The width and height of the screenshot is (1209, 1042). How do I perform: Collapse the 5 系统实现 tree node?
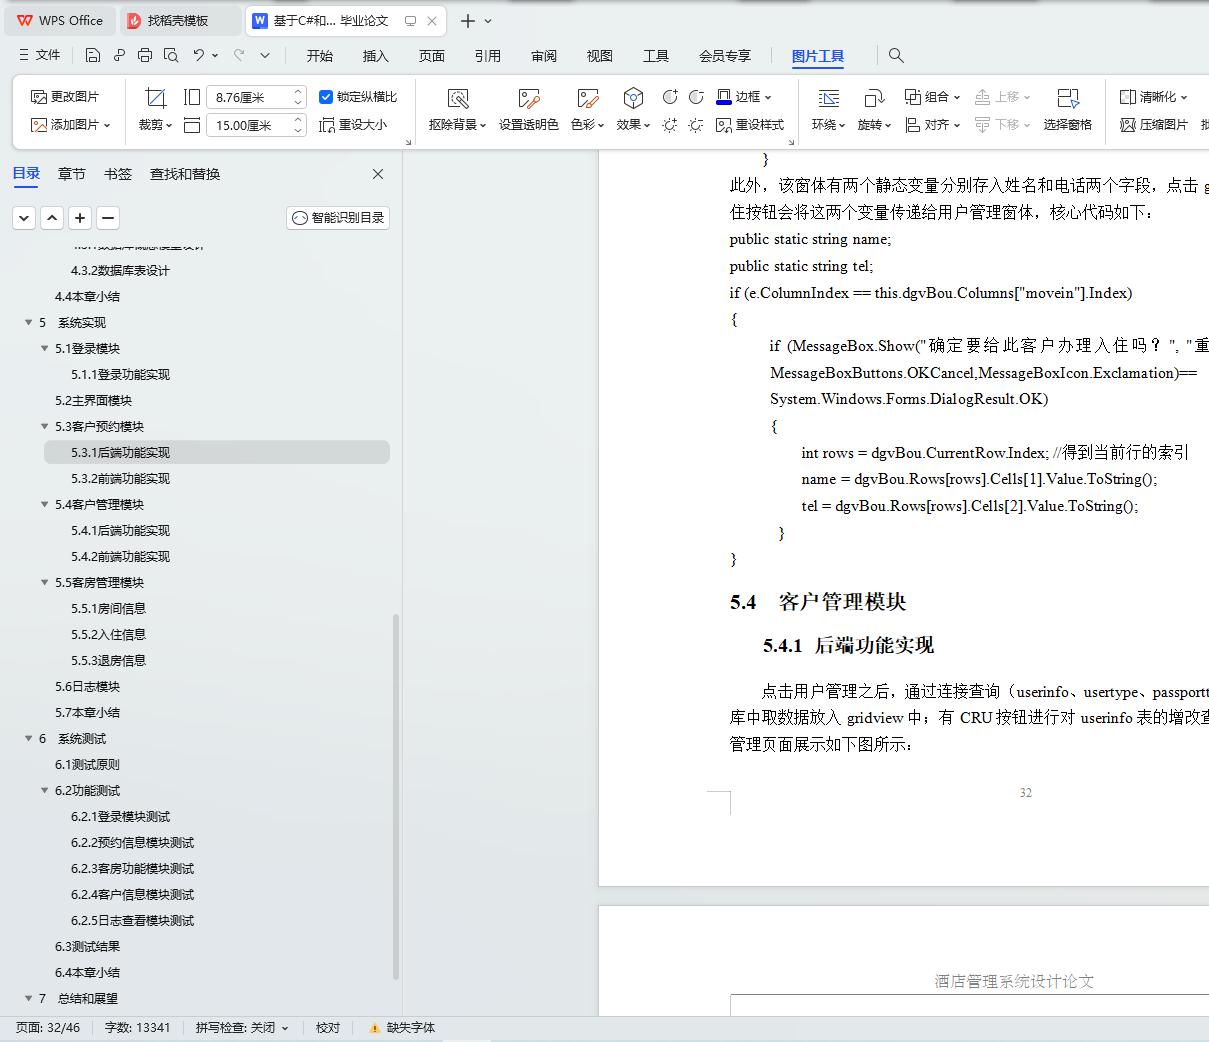coord(28,322)
